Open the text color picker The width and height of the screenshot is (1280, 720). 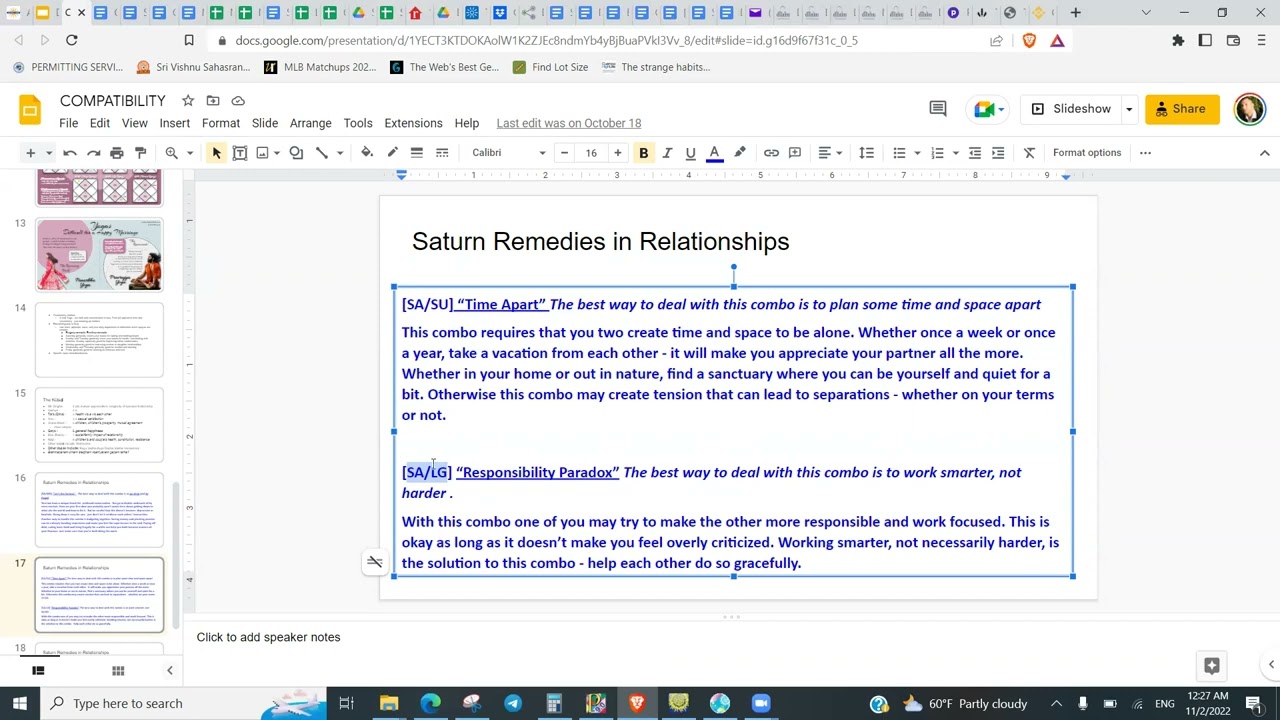tap(714, 153)
